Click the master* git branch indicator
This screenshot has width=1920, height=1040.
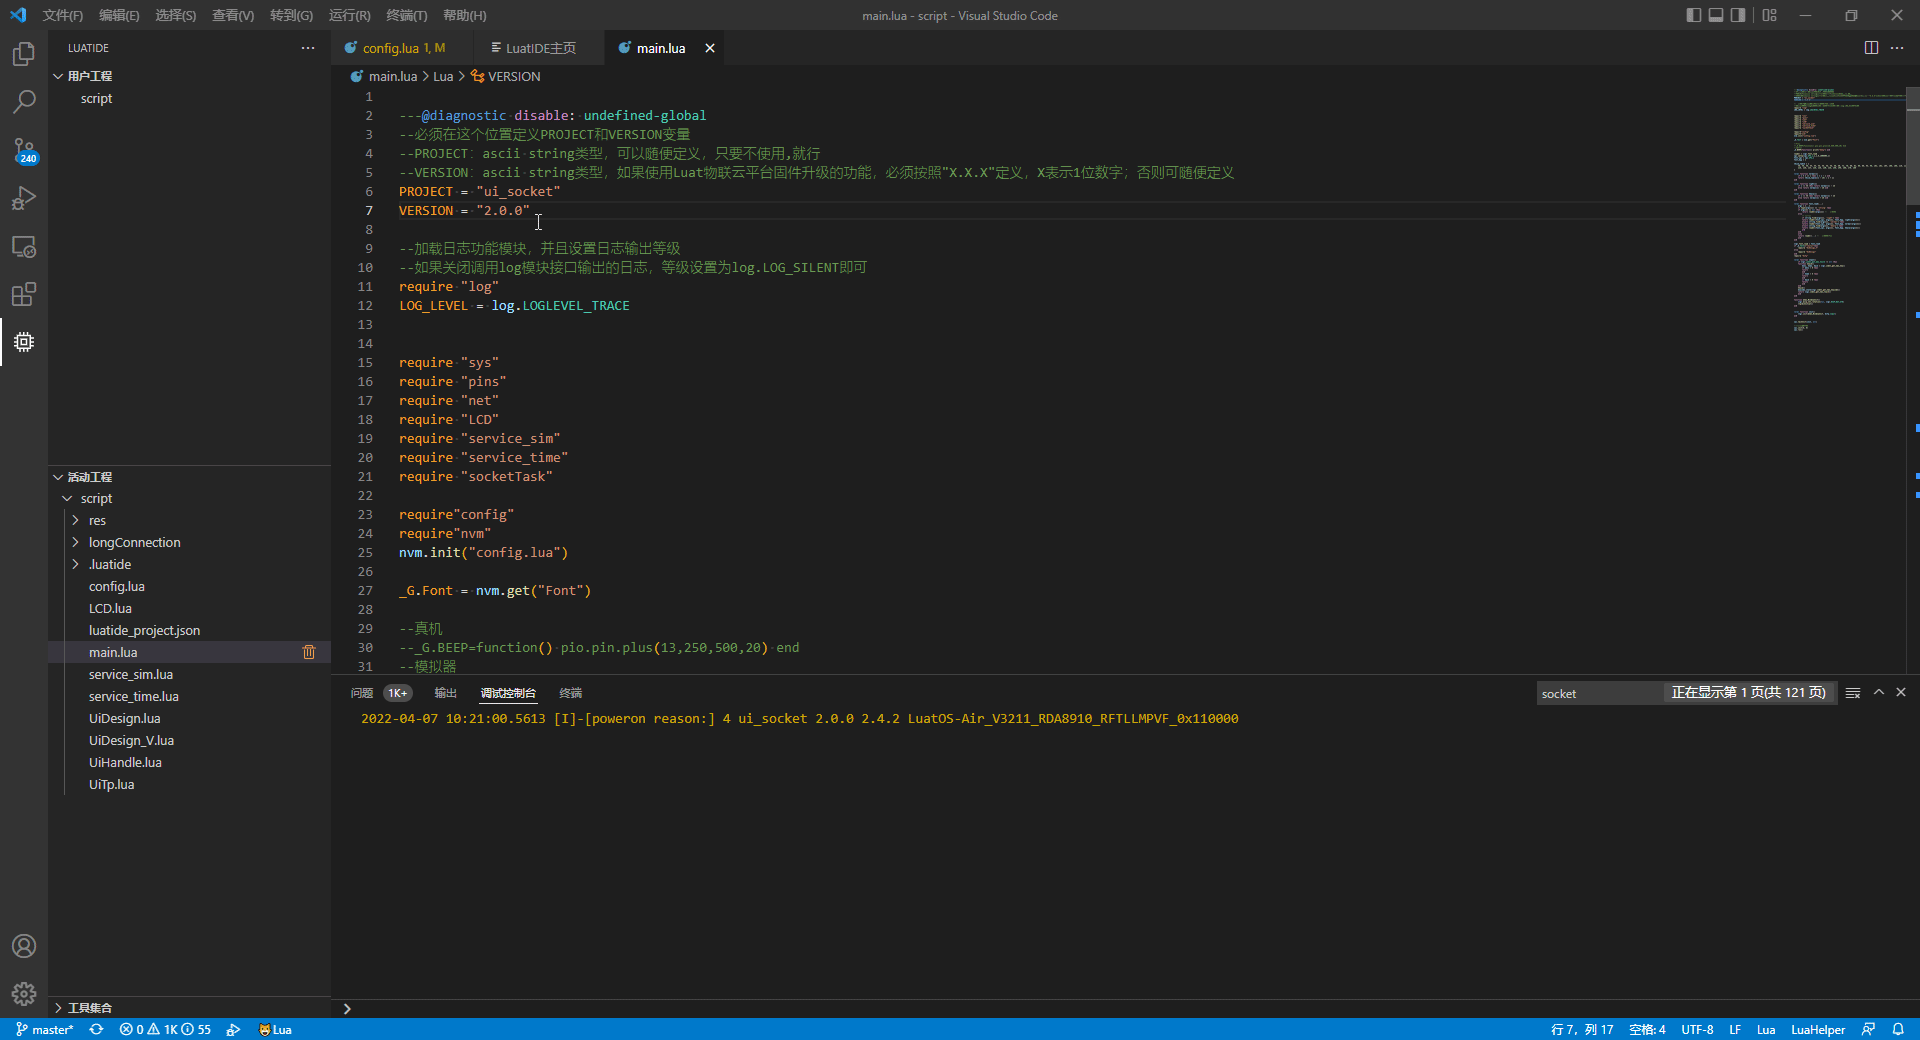click(45, 1029)
